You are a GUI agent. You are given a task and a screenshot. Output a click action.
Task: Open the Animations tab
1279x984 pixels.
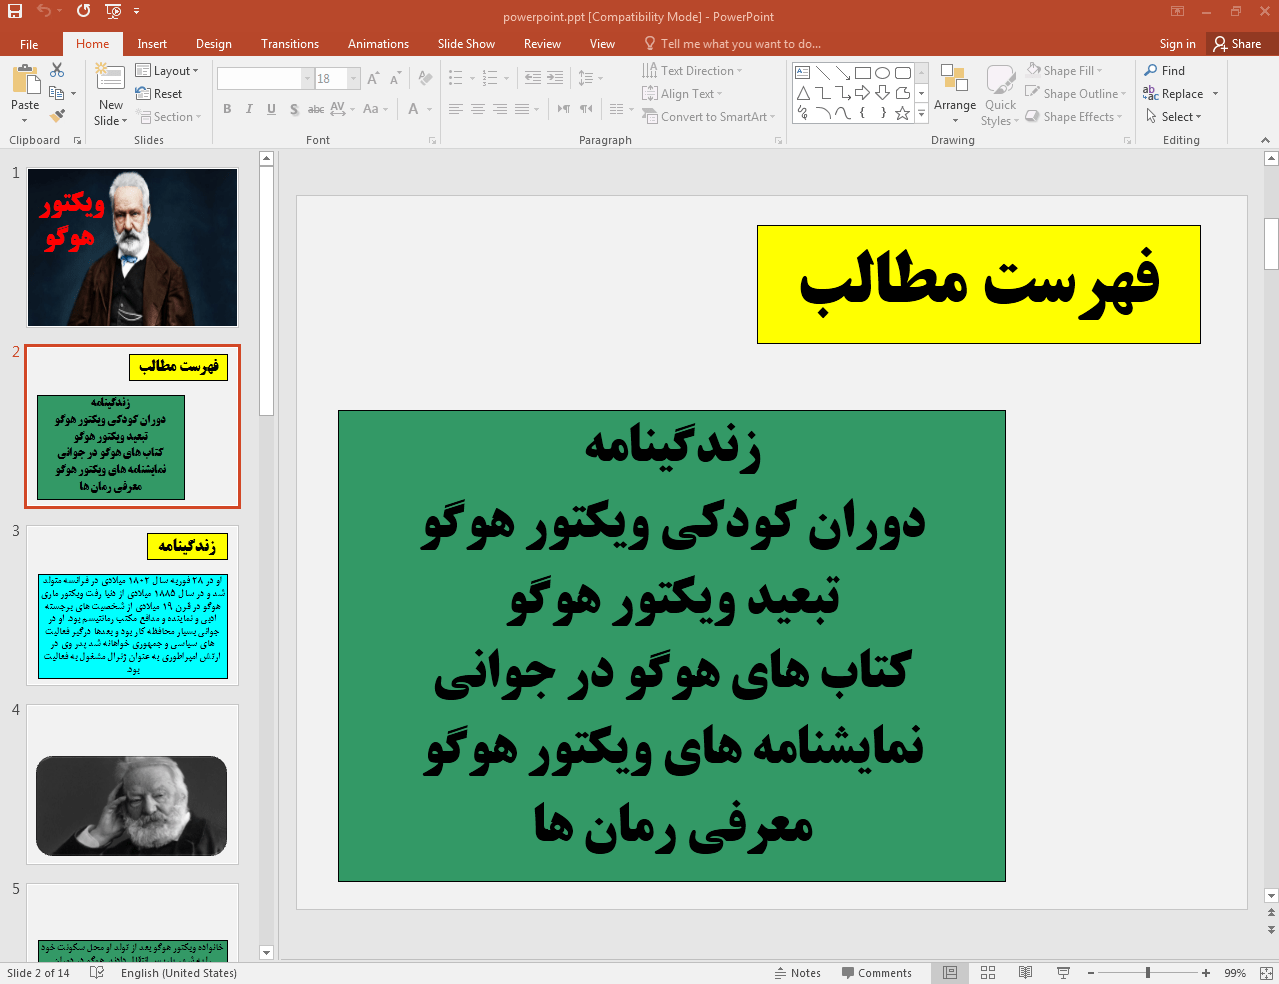tap(378, 44)
